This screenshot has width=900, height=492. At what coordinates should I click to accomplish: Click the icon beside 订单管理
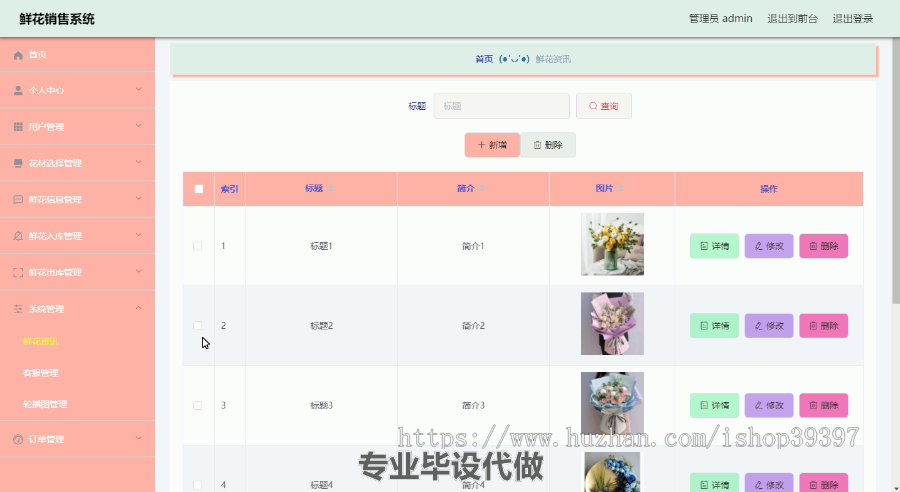18,439
